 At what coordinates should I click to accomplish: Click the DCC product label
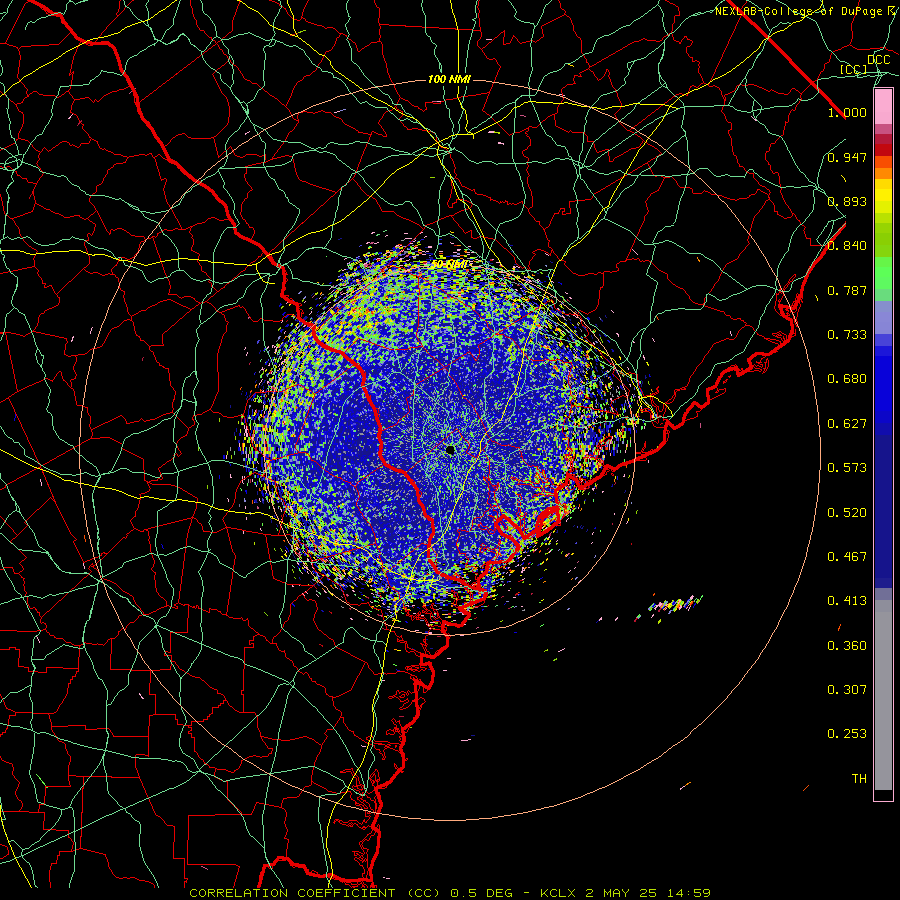tap(878, 60)
